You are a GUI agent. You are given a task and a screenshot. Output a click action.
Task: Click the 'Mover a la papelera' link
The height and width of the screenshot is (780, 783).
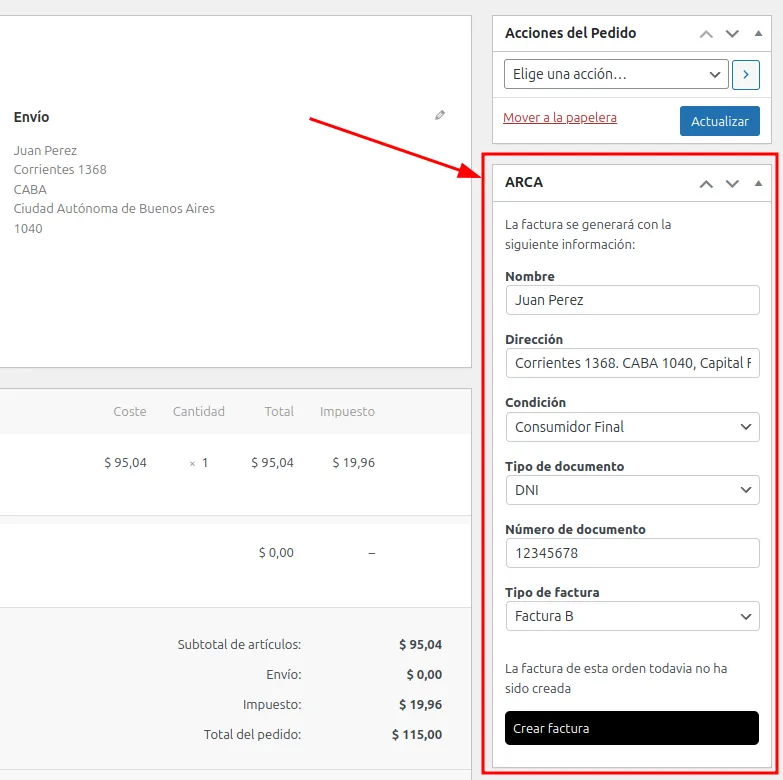point(560,118)
